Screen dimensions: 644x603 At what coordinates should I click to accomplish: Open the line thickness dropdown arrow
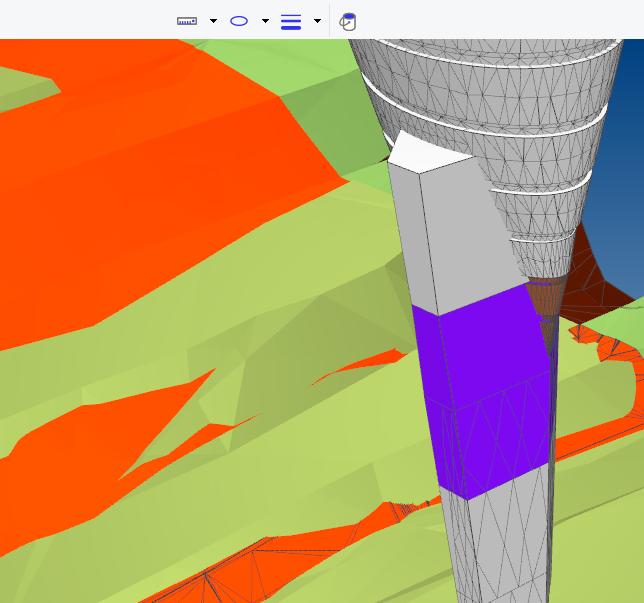click(x=317, y=21)
